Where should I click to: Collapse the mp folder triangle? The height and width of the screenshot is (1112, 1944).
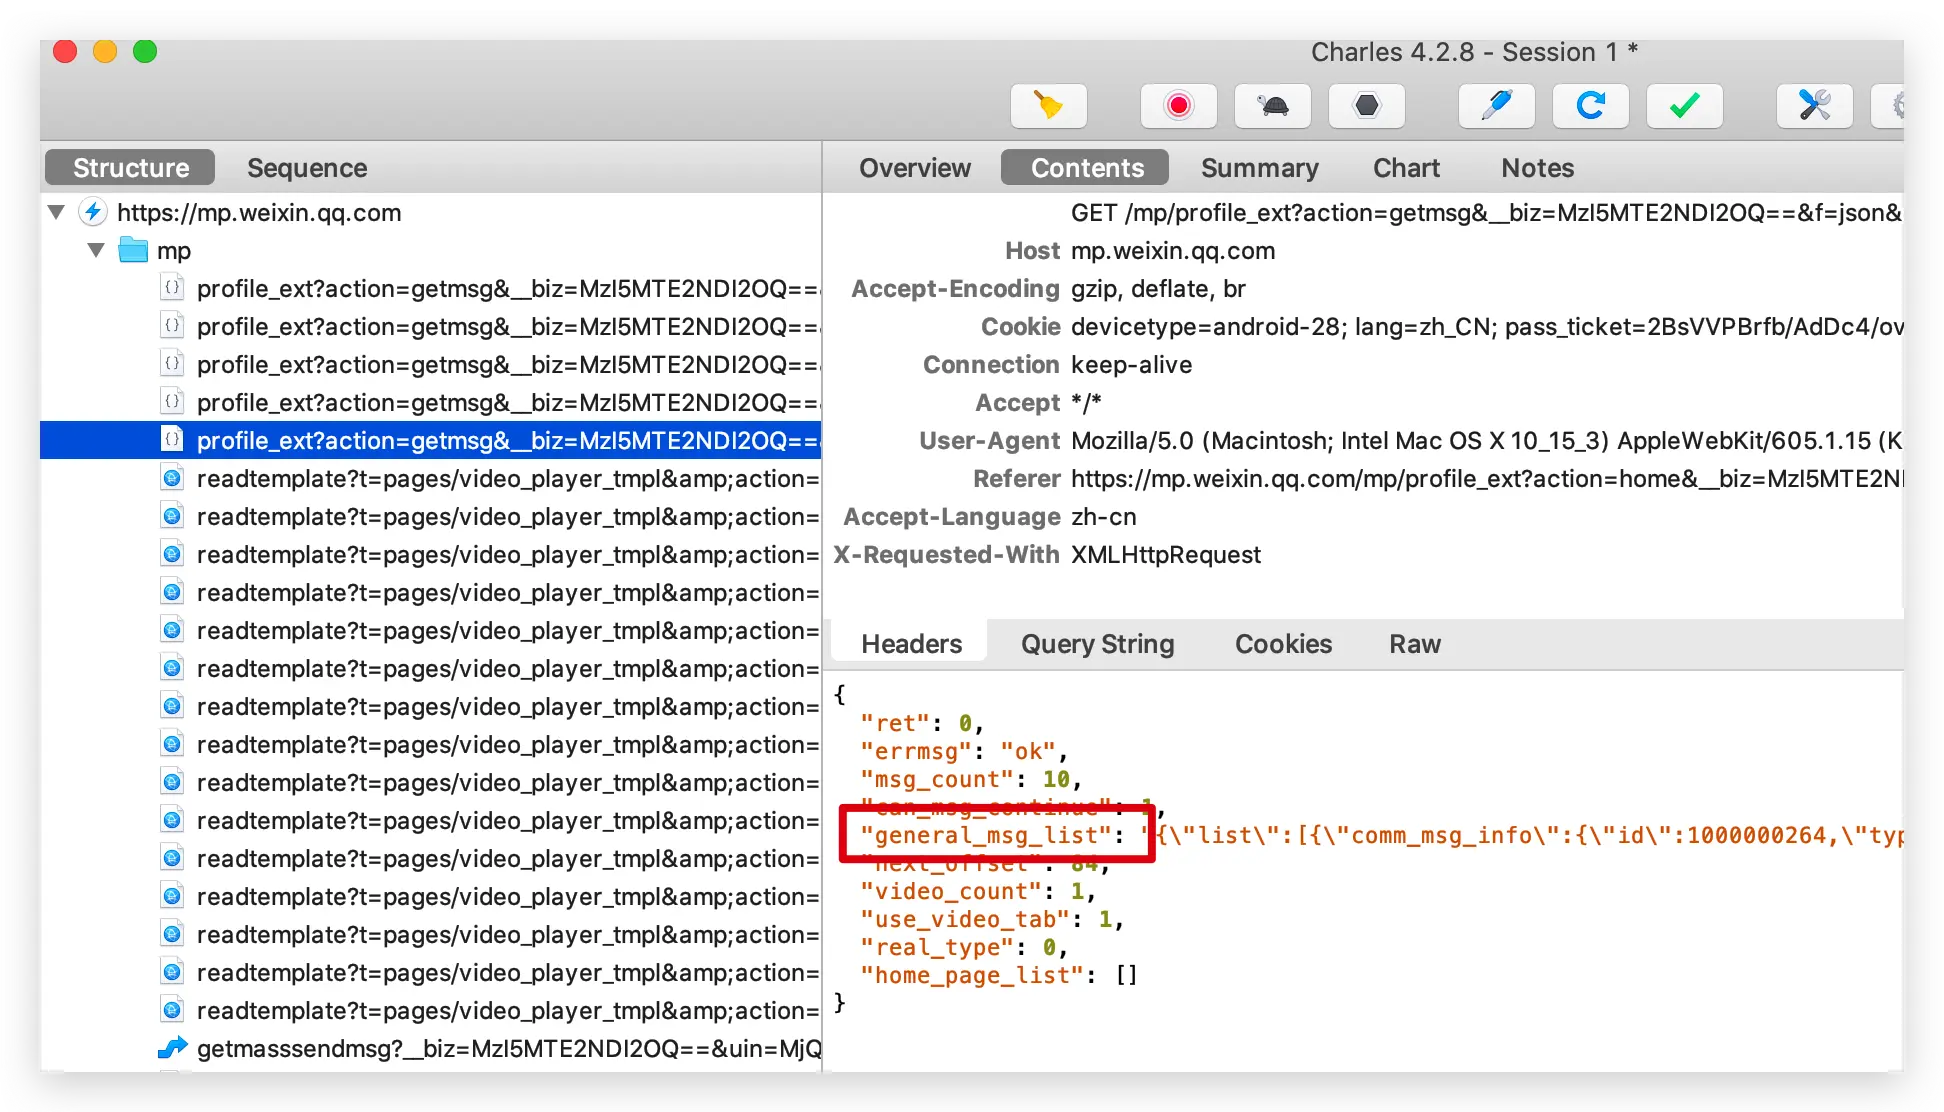[x=96, y=250]
